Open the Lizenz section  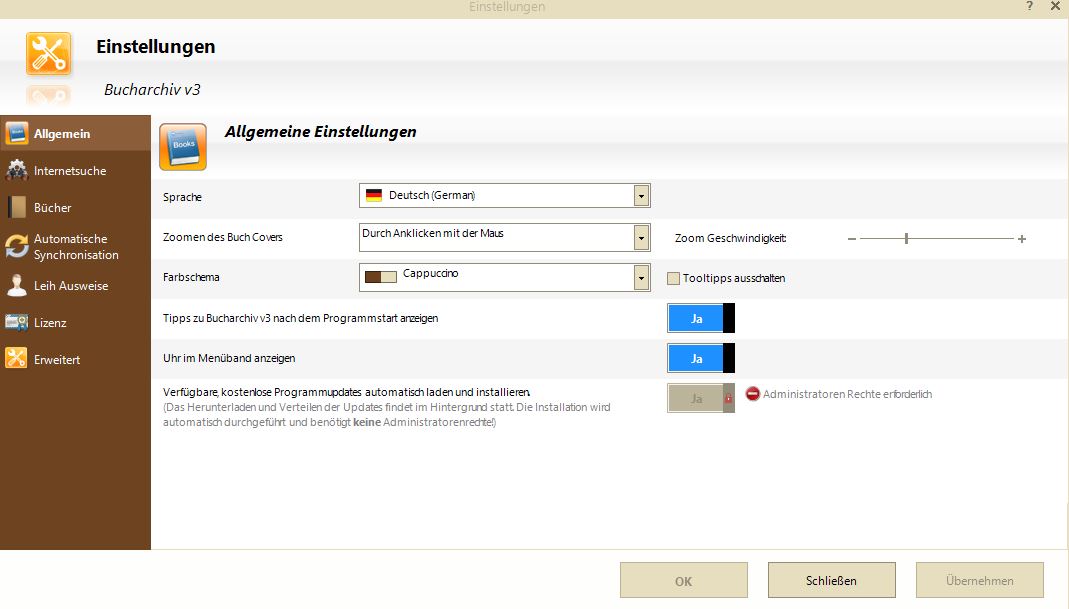click(x=75, y=323)
